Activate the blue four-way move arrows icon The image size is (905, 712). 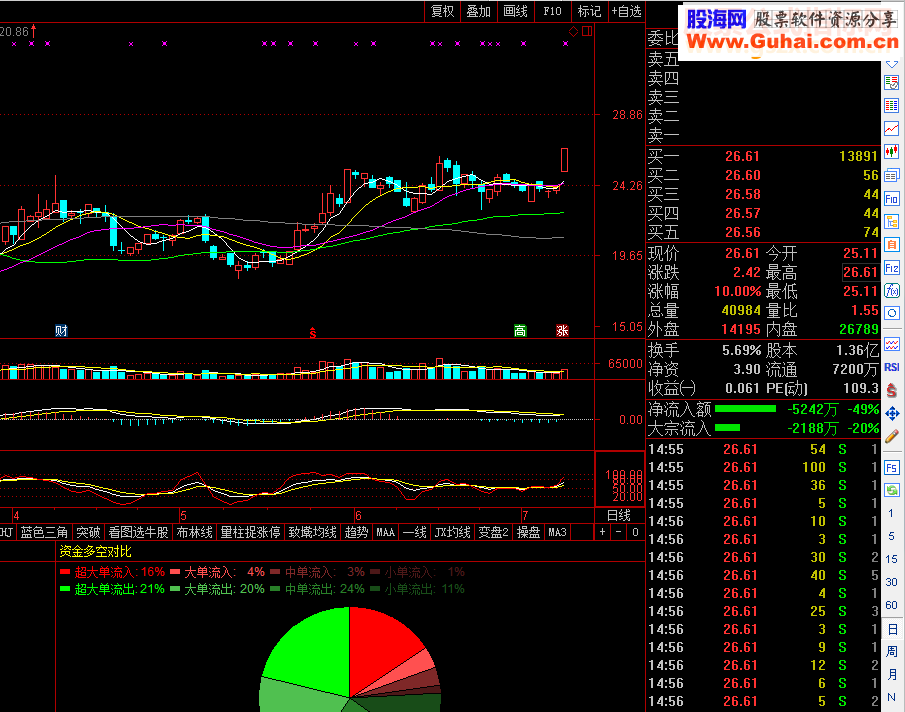[892, 413]
